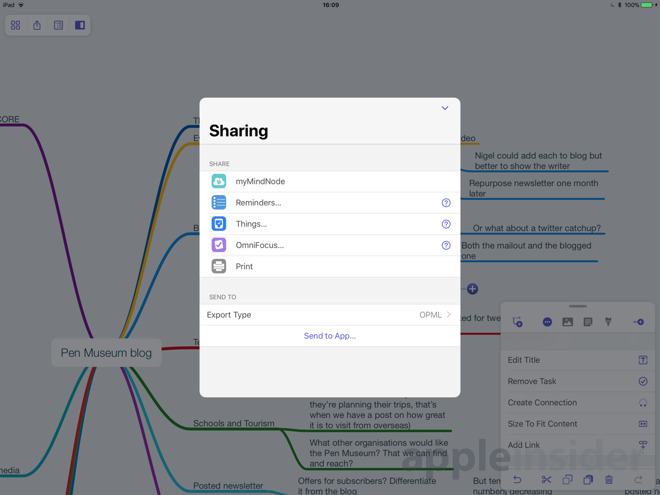
Task: Tap the paste clipboard icon
Action: click(x=588, y=479)
